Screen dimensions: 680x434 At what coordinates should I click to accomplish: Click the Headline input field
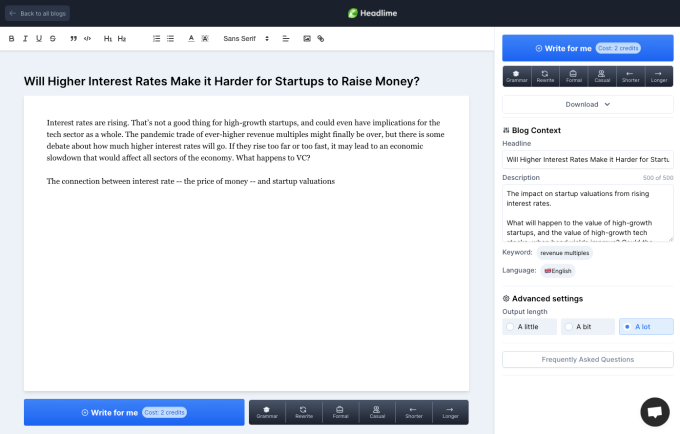[587, 159]
